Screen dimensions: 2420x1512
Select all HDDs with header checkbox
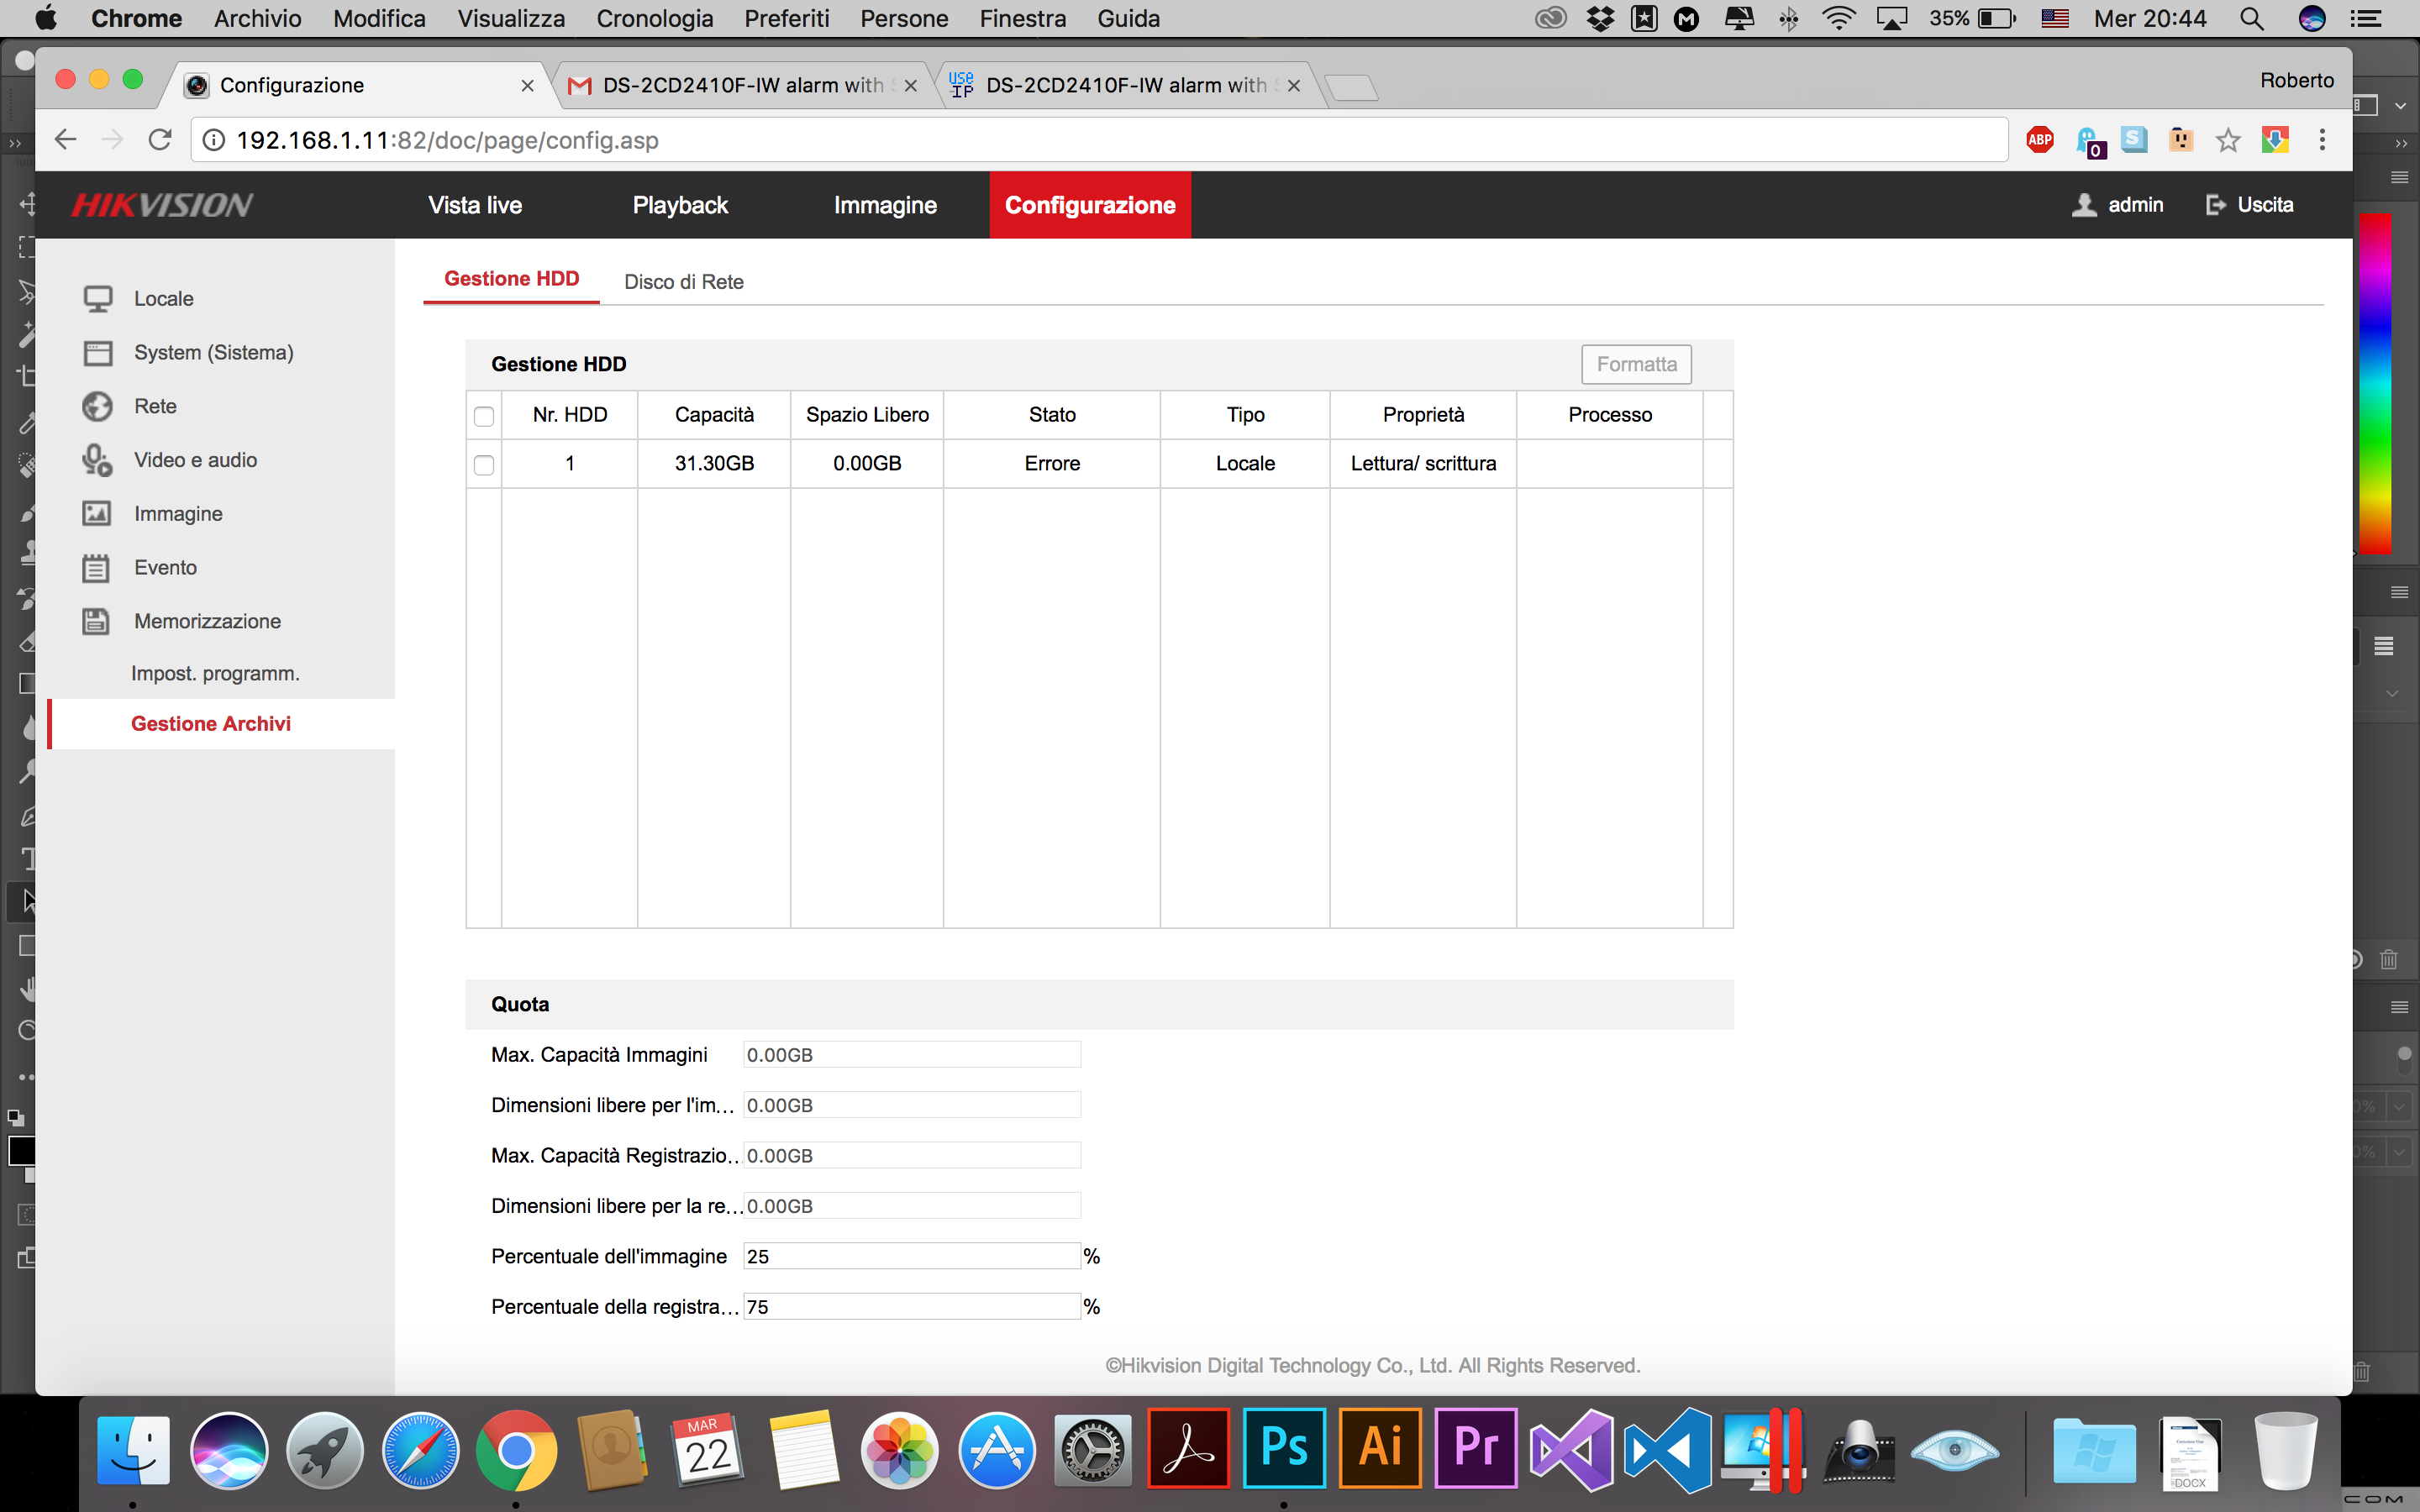(484, 416)
